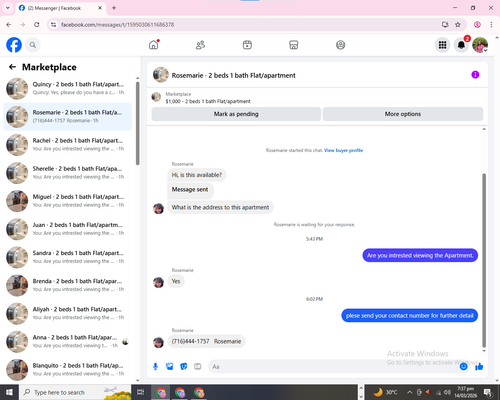
Task: Open the Reels video icon
Action: [x=247, y=45]
